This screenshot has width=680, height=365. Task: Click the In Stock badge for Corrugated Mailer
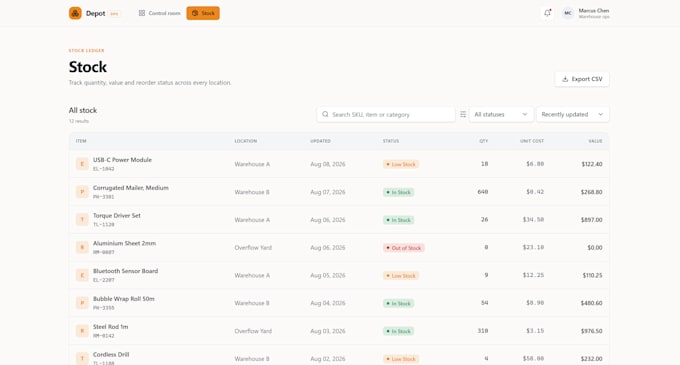coord(399,192)
